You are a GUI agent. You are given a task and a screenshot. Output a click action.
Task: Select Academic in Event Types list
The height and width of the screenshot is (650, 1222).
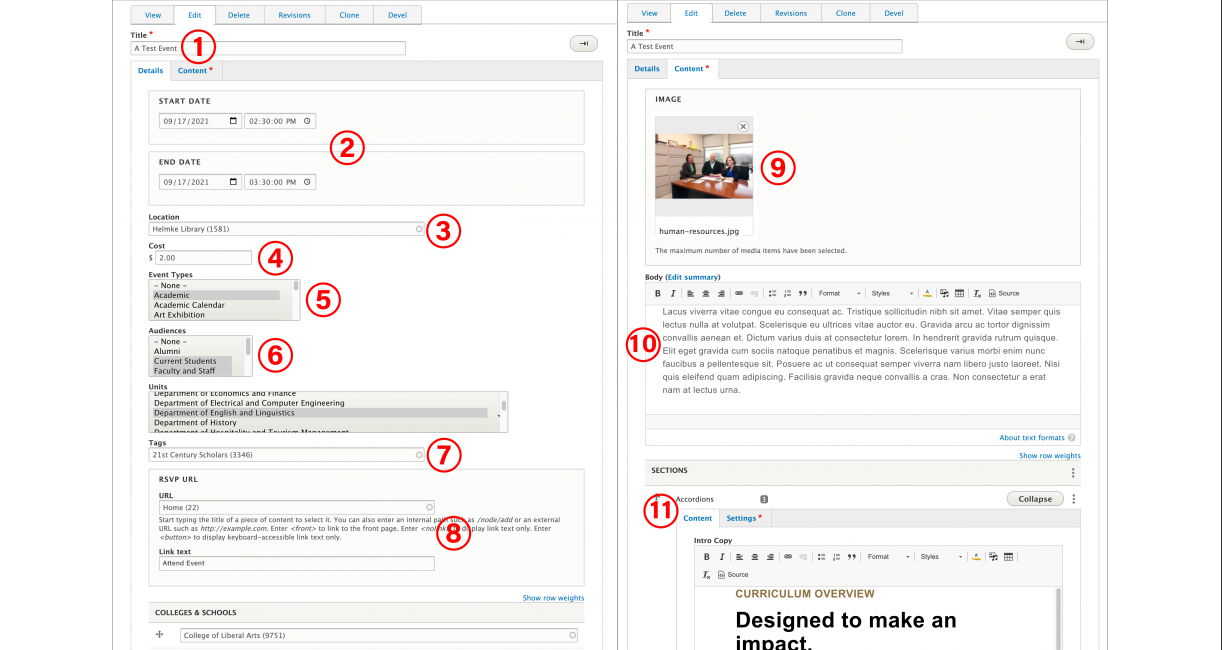coord(216,295)
